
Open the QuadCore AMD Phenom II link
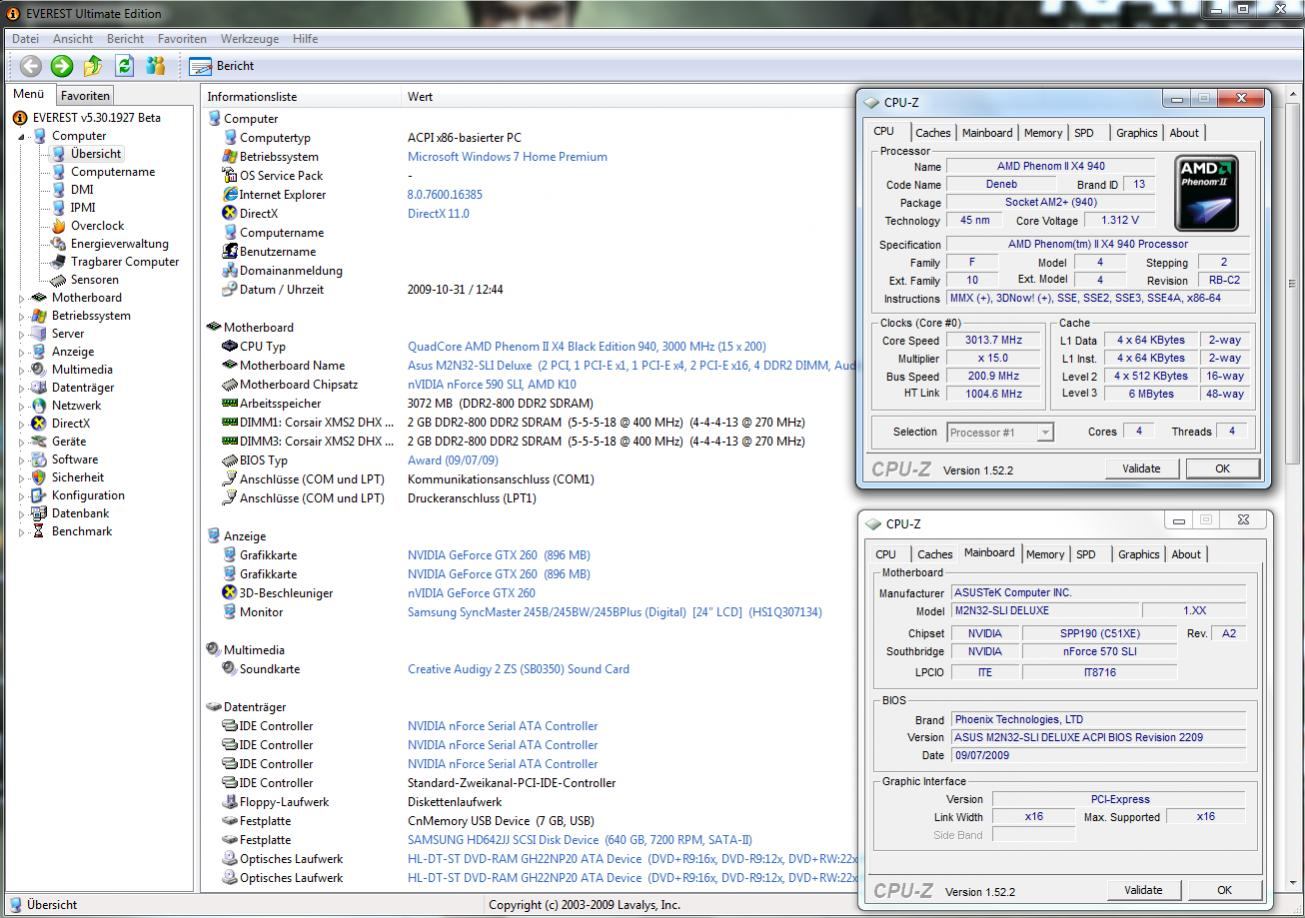click(587, 347)
